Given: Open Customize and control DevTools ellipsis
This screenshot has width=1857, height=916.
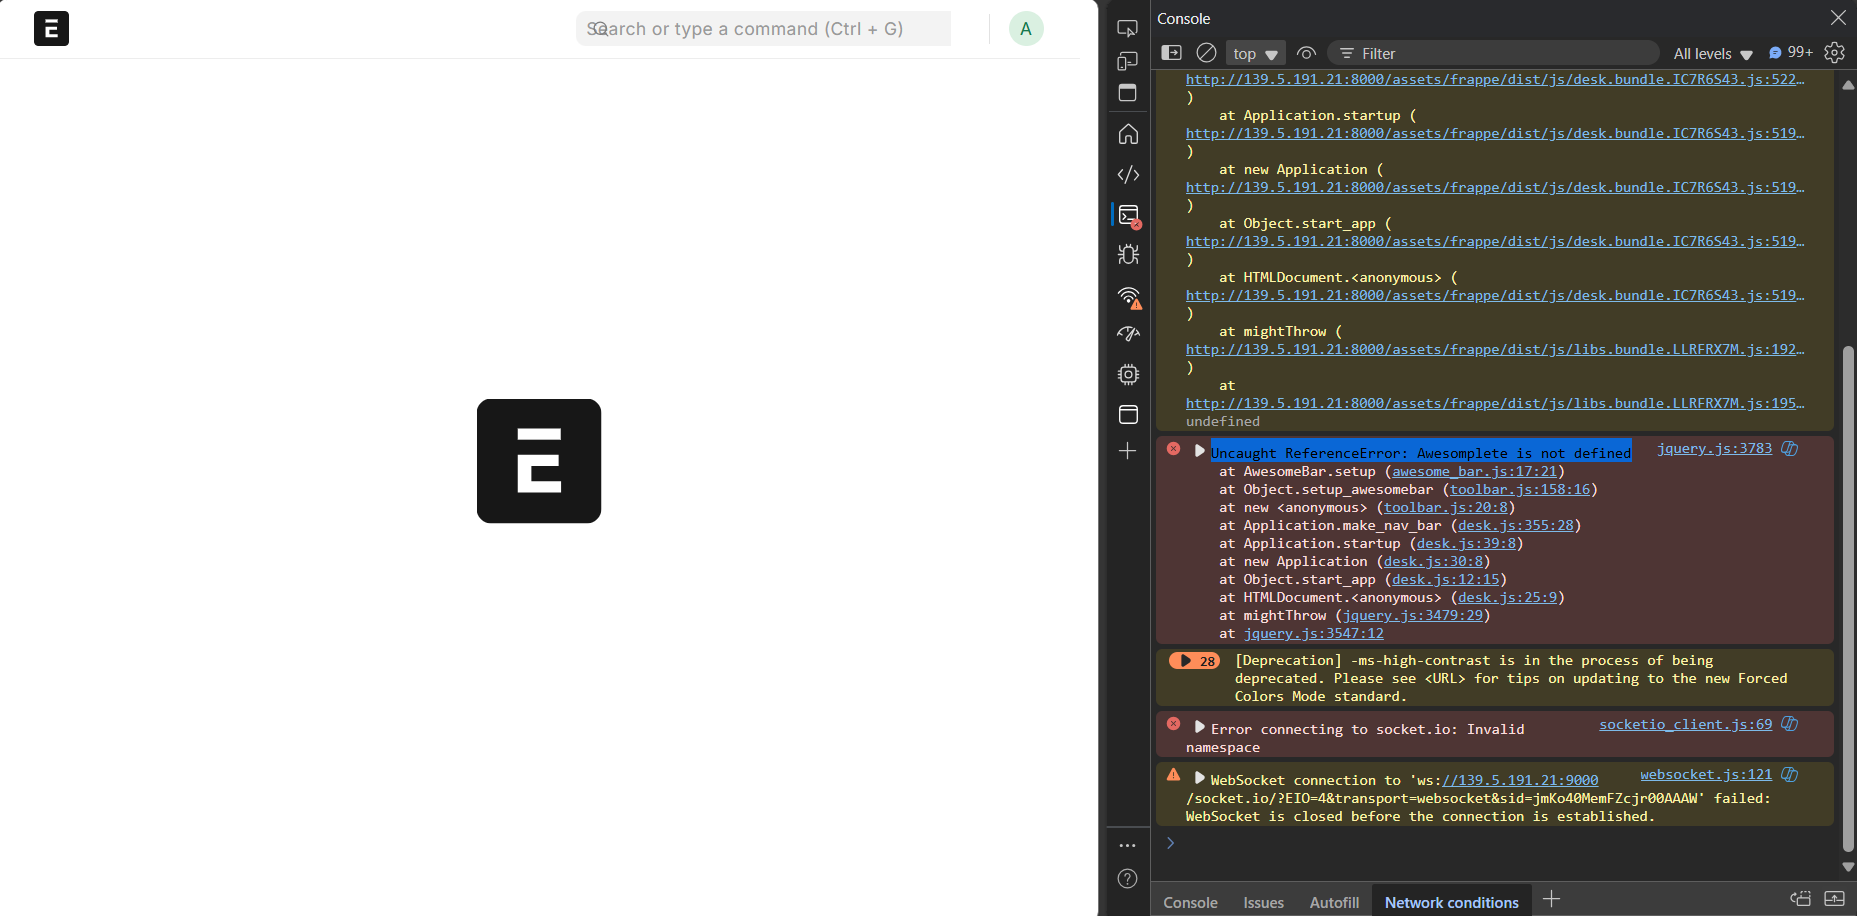Looking at the screenshot, I should click(1127, 845).
